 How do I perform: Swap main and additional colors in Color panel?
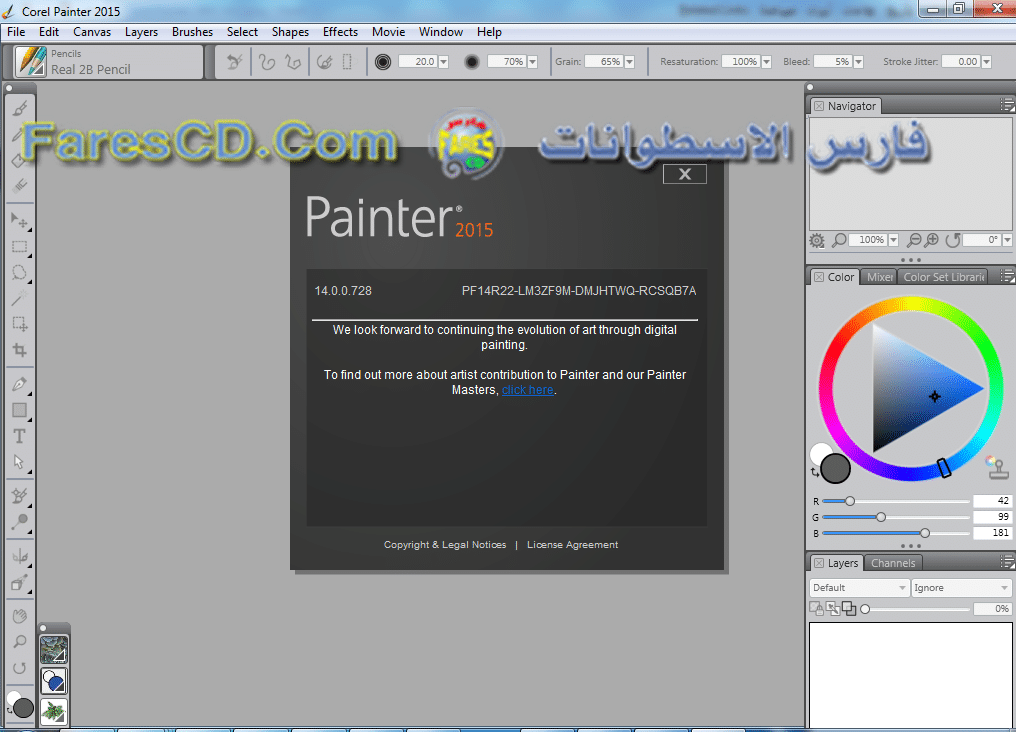click(815, 472)
